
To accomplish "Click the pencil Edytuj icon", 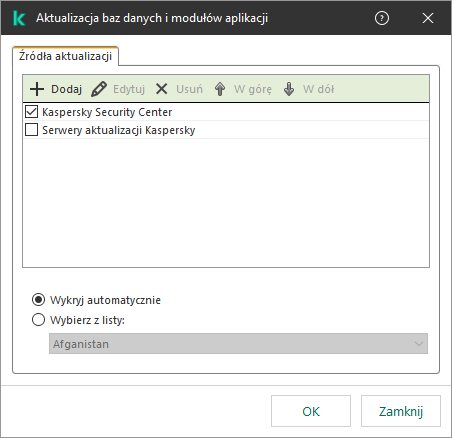I will click(x=99, y=89).
